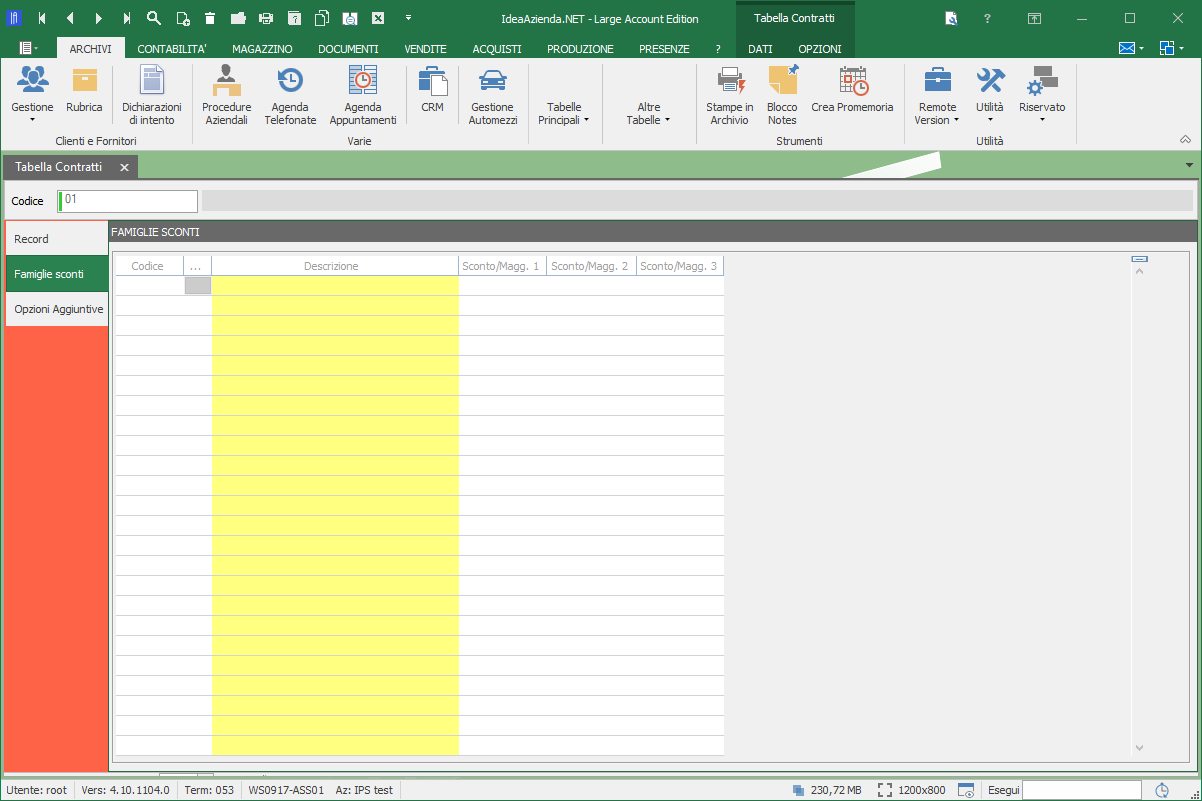Create new record with page-plus icon
1202x801 pixels.
182,18
